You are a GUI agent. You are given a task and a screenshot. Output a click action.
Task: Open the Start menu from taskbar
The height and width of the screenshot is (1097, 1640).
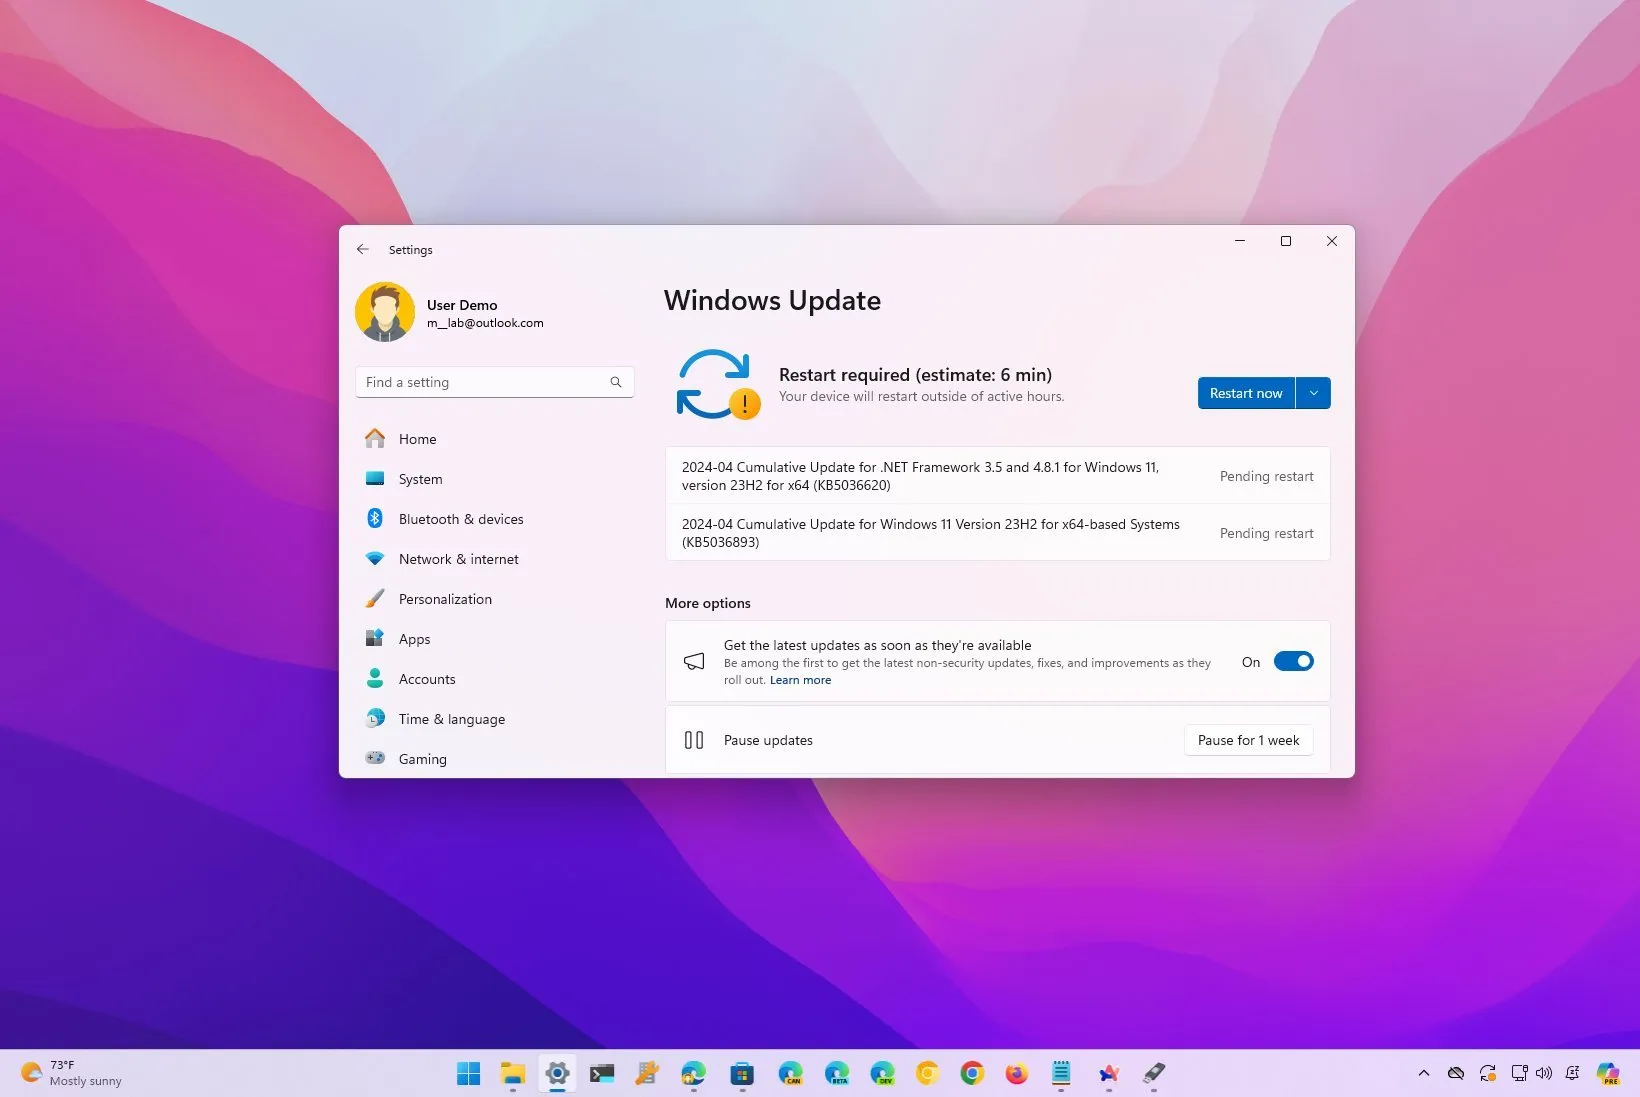[468, 1073]
